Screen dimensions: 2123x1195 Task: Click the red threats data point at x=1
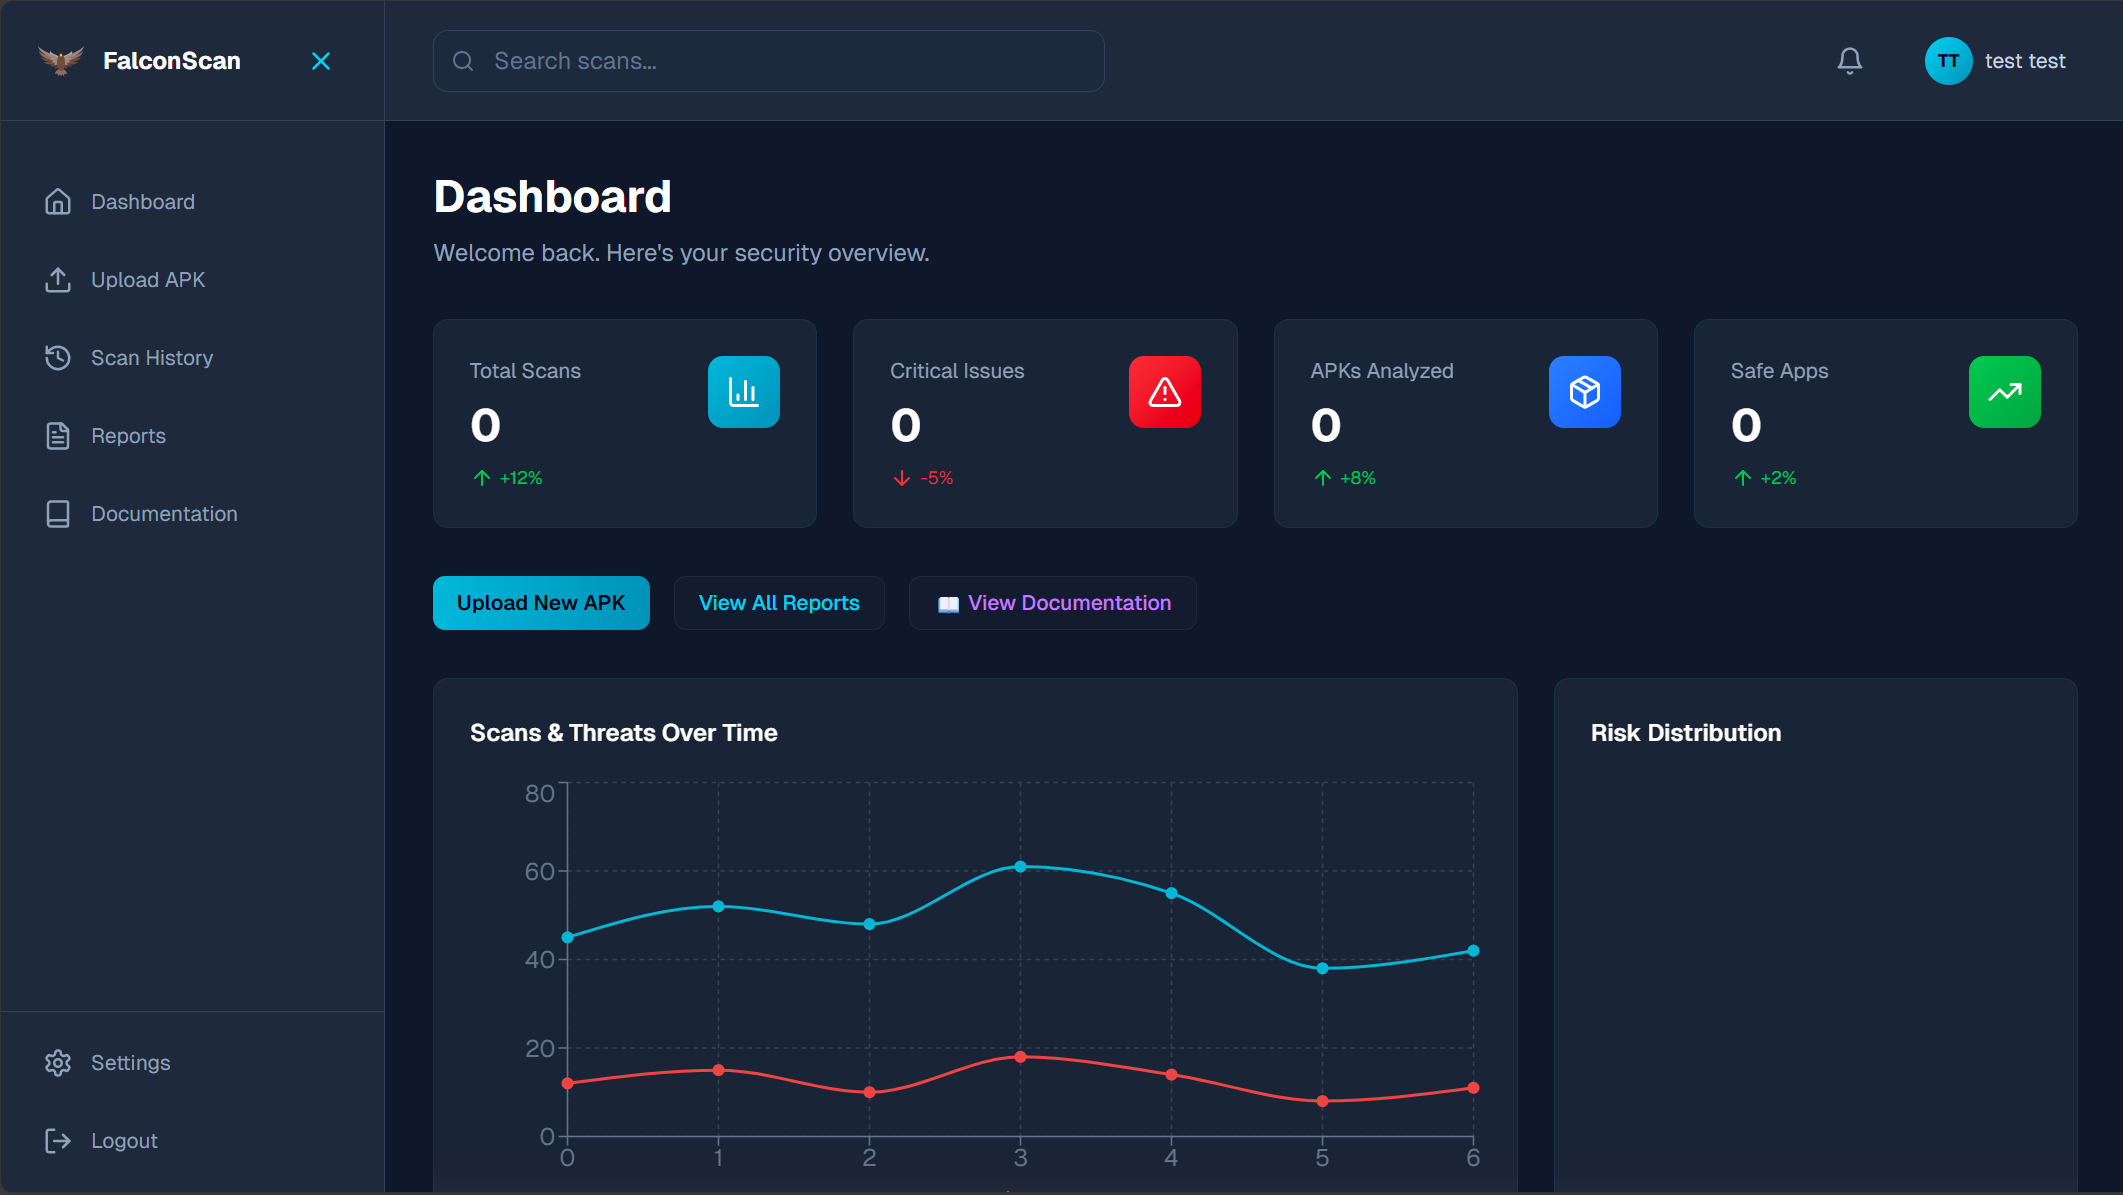coord(718,1070)
